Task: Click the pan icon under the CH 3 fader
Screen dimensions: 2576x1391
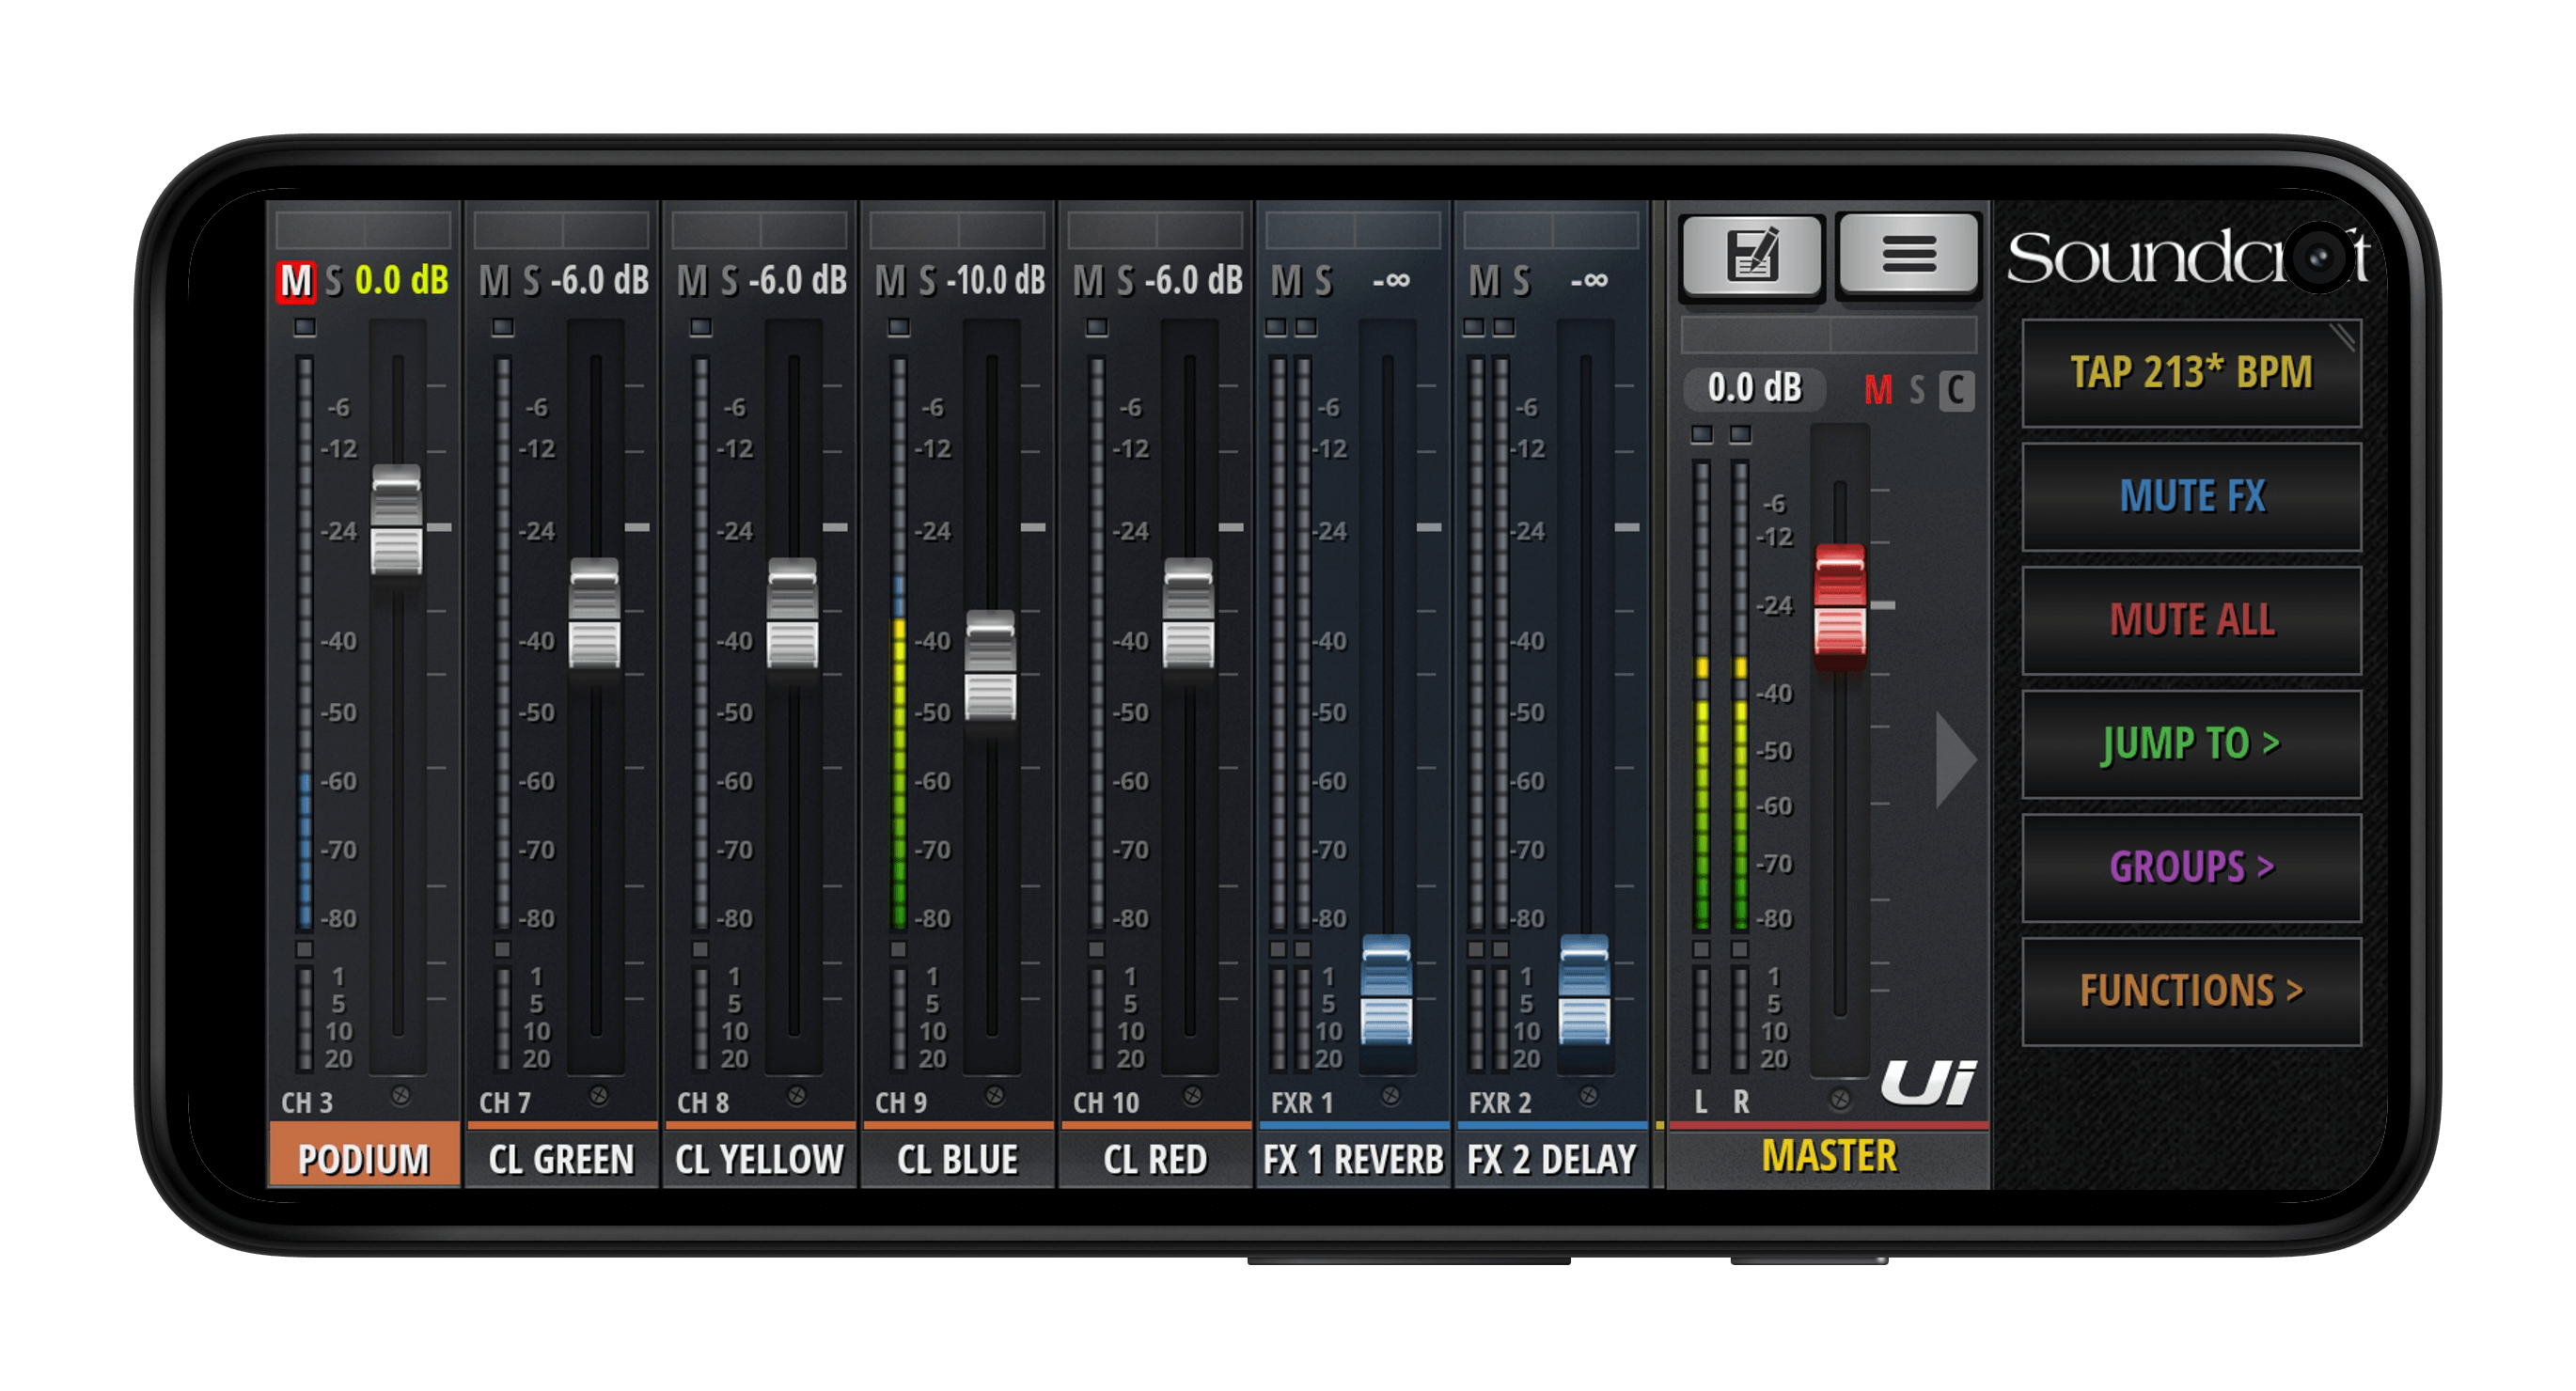Action: click(400, 1096)
